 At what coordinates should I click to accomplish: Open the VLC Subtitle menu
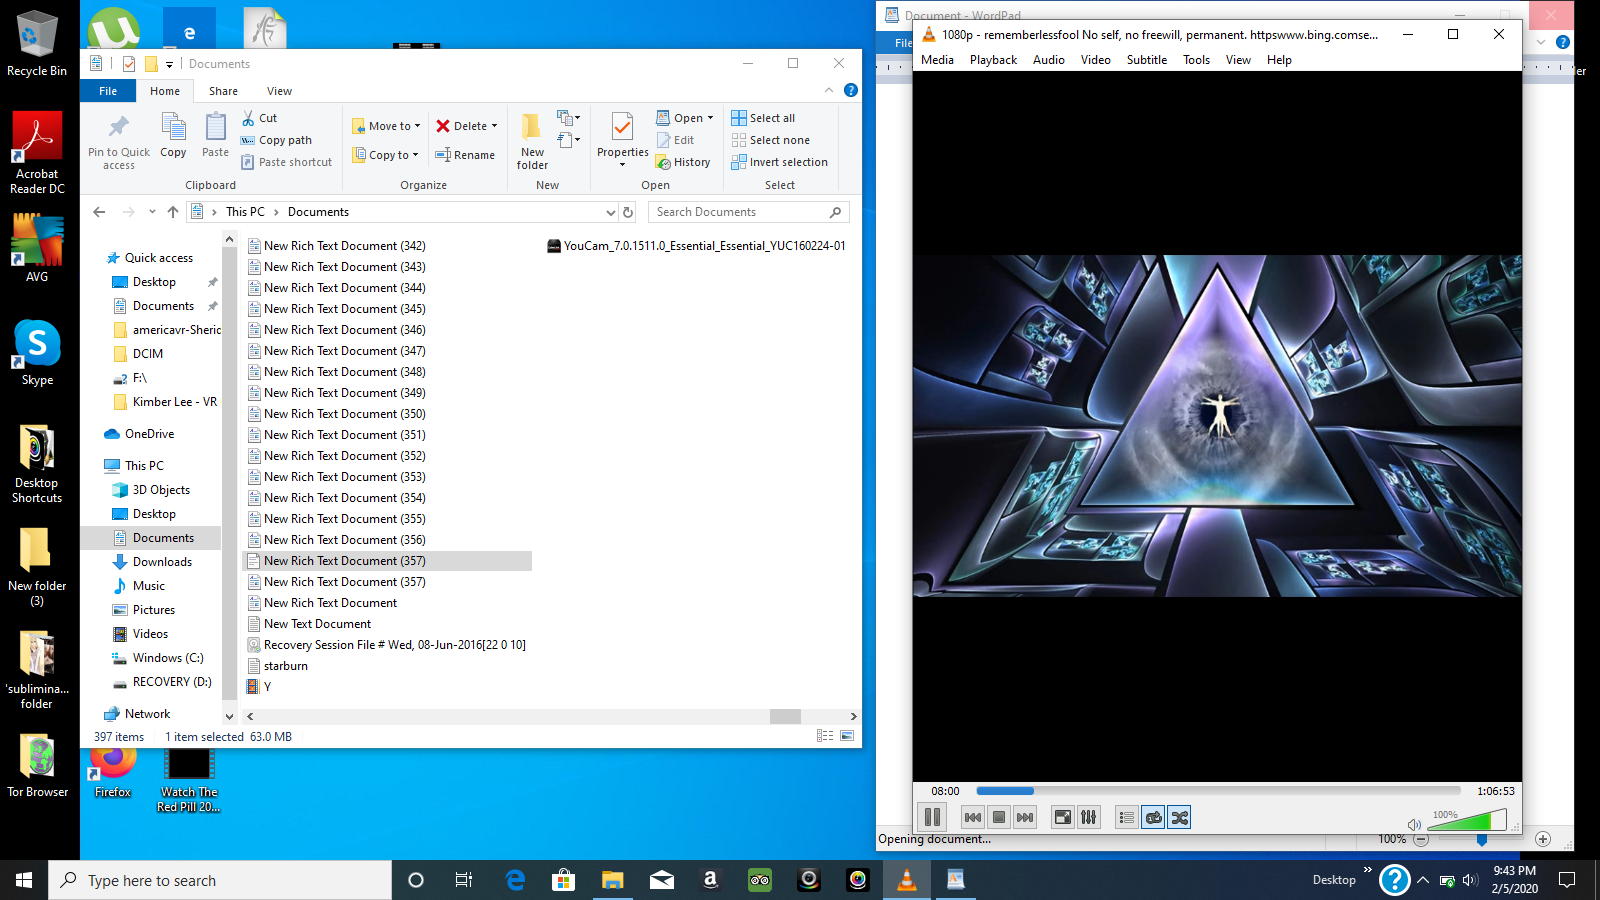click(x=1147, y=60)
